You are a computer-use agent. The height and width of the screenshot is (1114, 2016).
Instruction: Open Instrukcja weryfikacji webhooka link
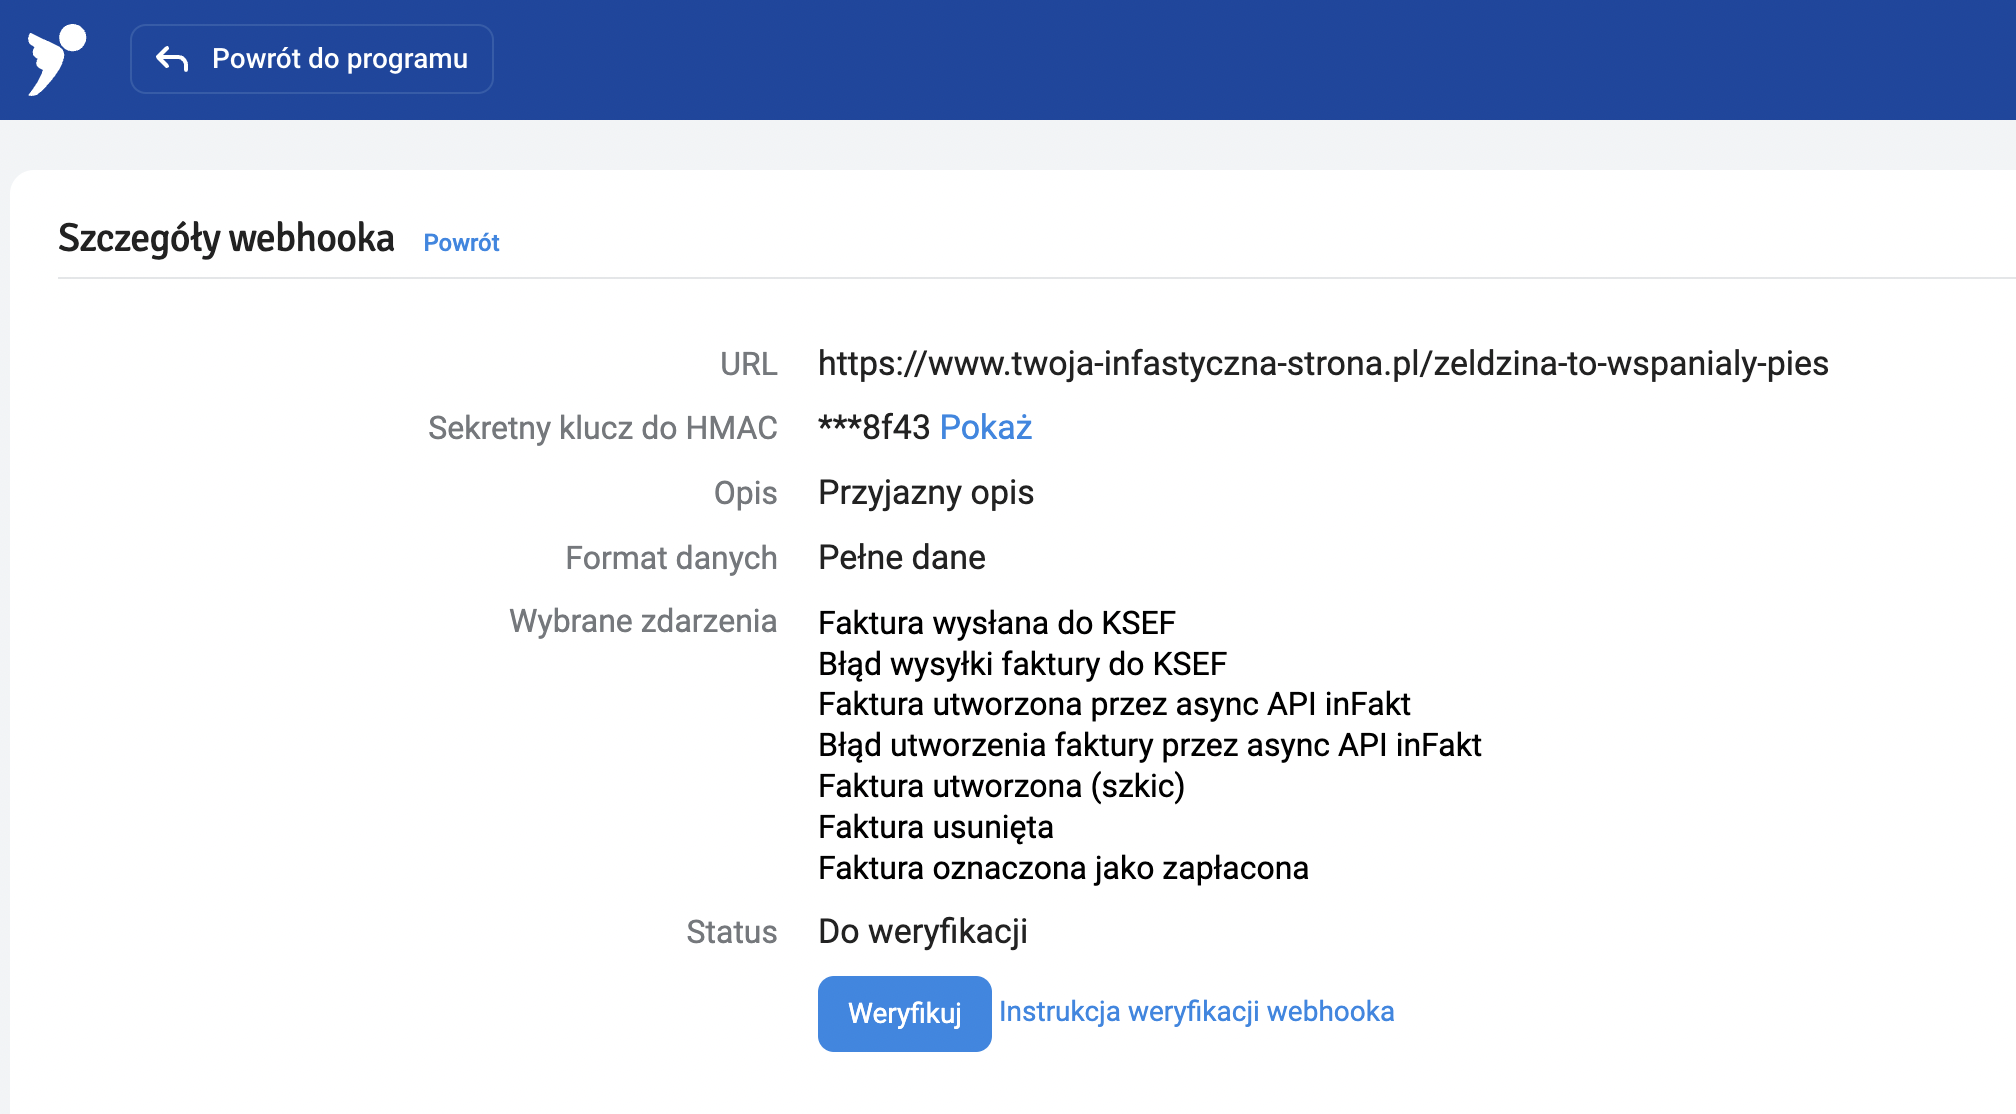1196,1011
